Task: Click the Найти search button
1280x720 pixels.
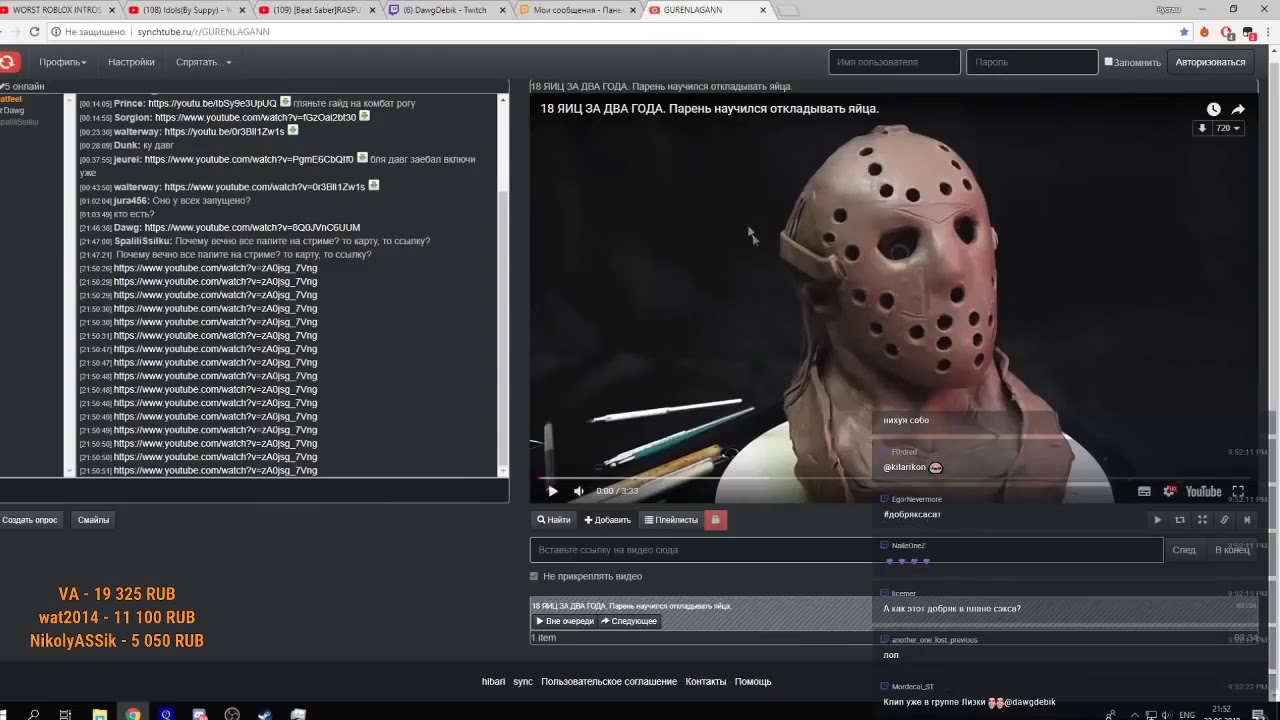Action: 553,520
